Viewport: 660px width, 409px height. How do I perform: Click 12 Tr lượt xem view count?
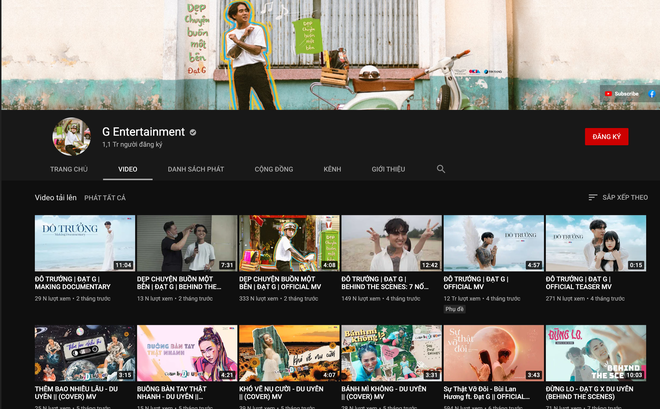462,298
